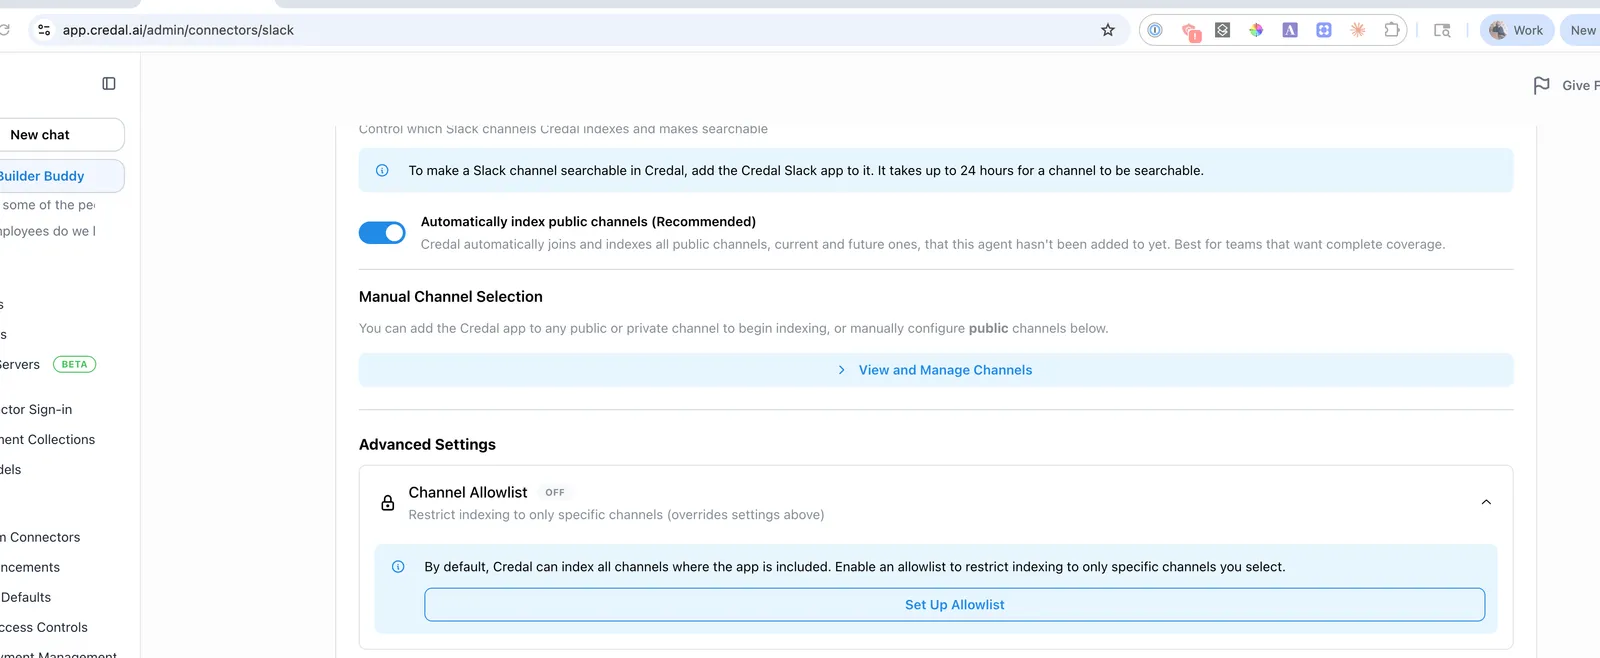1600x658 pixels.
Task: Start a New chat
Action: click(60, 135)
